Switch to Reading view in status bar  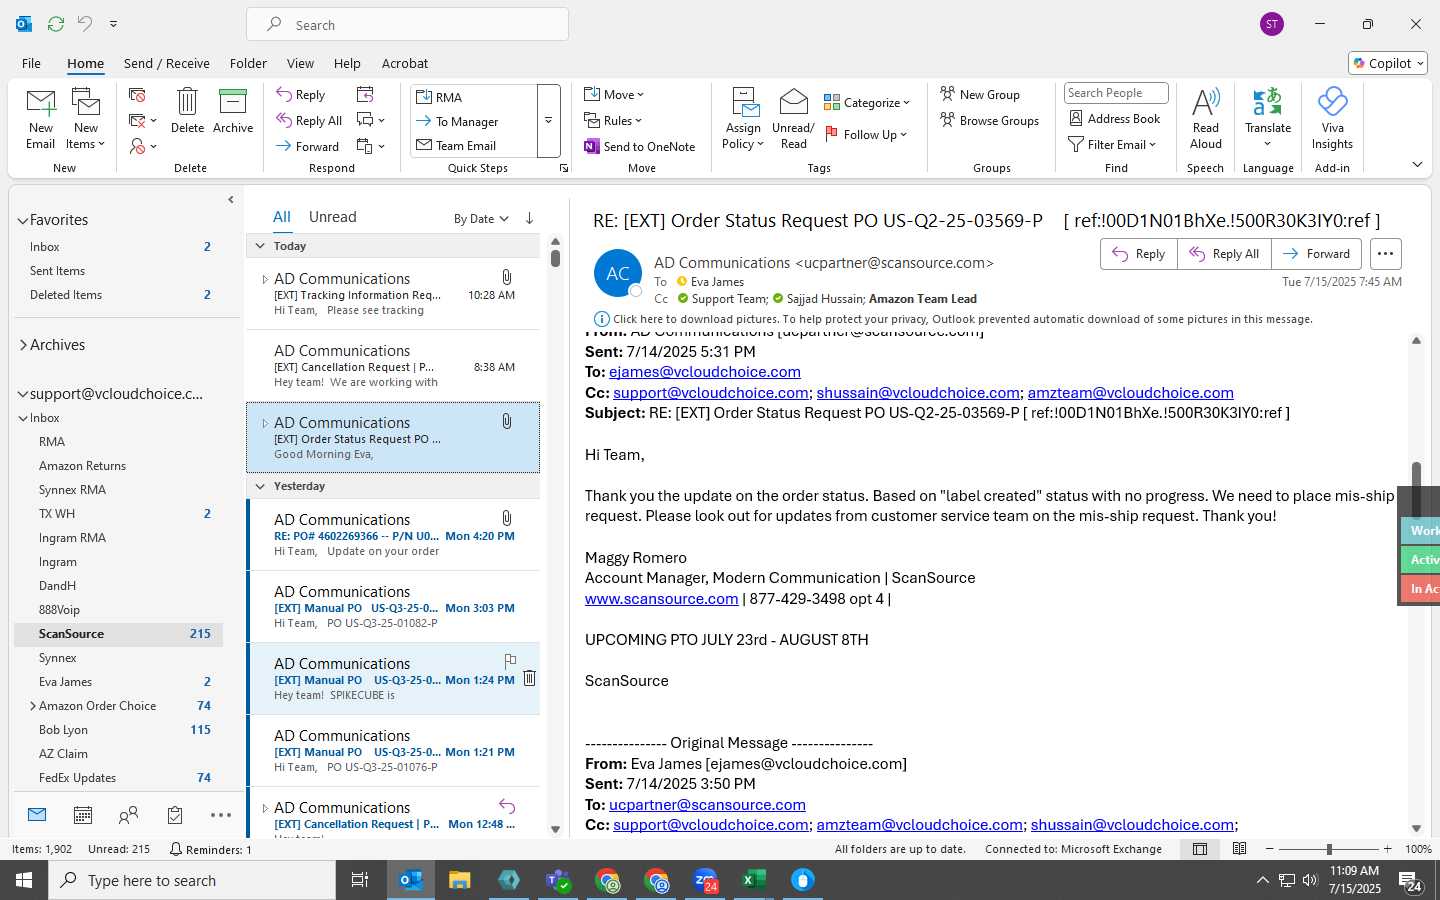click(x=1239, y=849)
